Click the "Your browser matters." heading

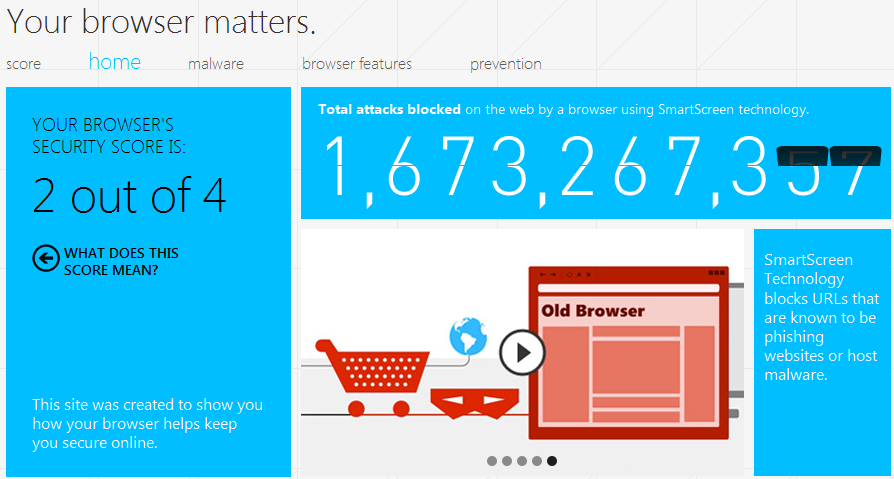pyautogui.click(x=161, y=20)
